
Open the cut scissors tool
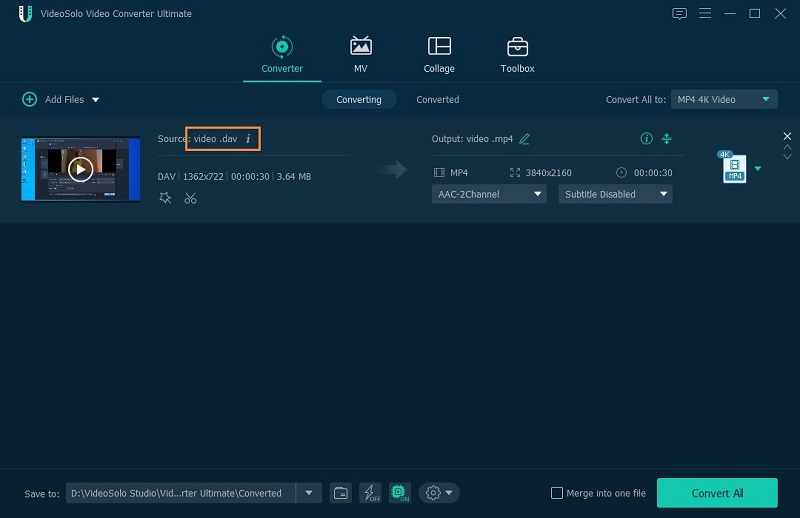pyautogui.click(x=190, y=198)
